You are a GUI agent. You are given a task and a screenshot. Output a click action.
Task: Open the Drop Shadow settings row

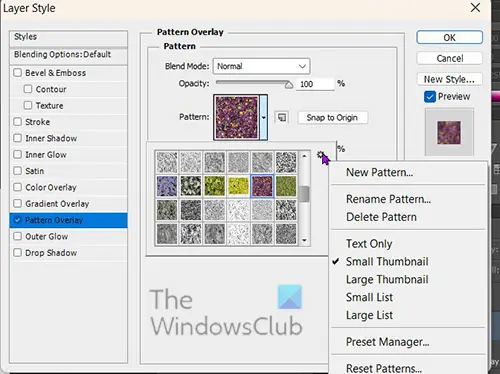[68, 253]
